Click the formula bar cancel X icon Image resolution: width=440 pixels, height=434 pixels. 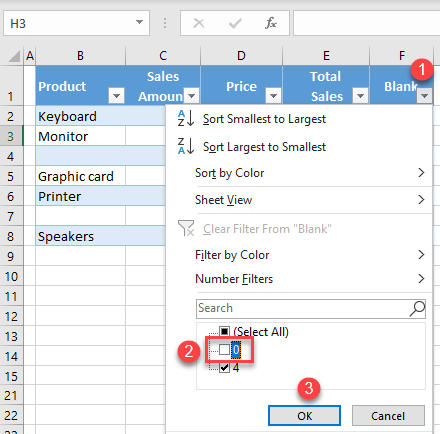click(199, 23)
